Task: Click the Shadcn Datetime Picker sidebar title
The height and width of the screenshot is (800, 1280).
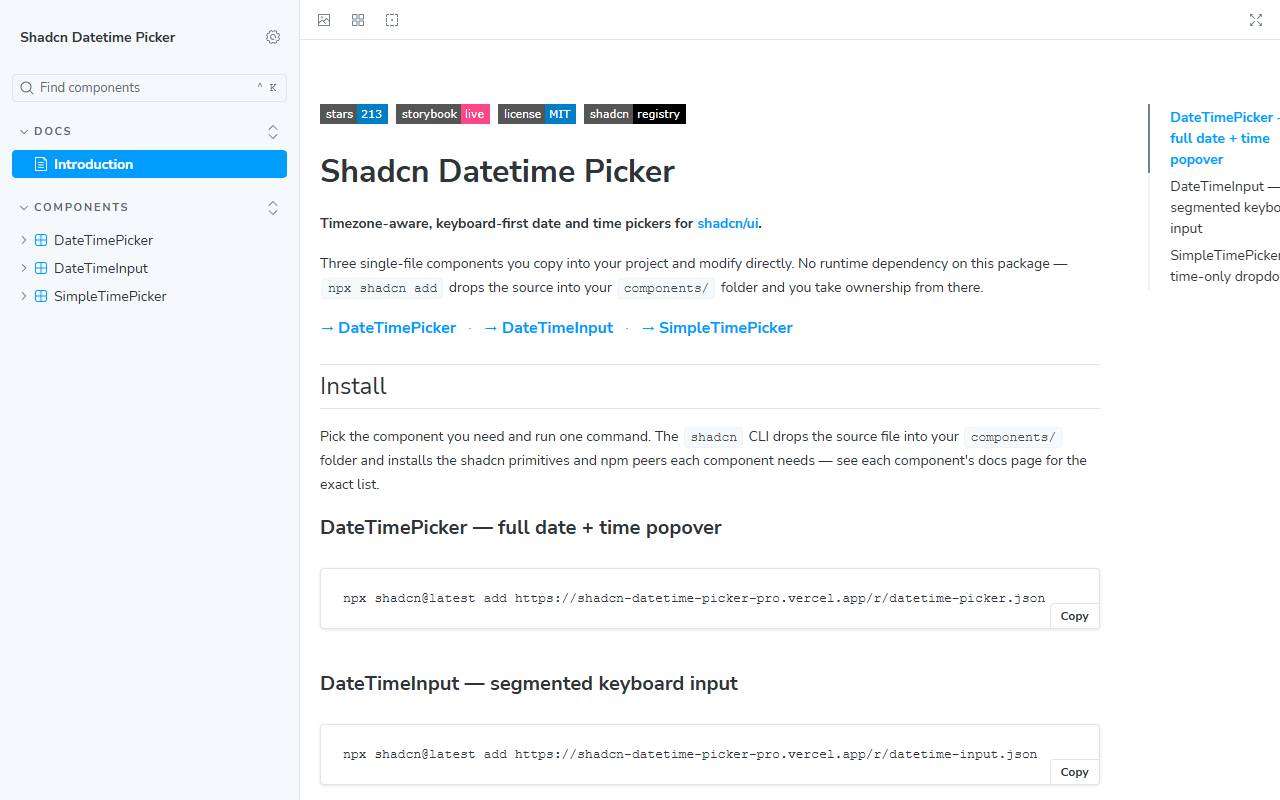Action: point(98,37)
